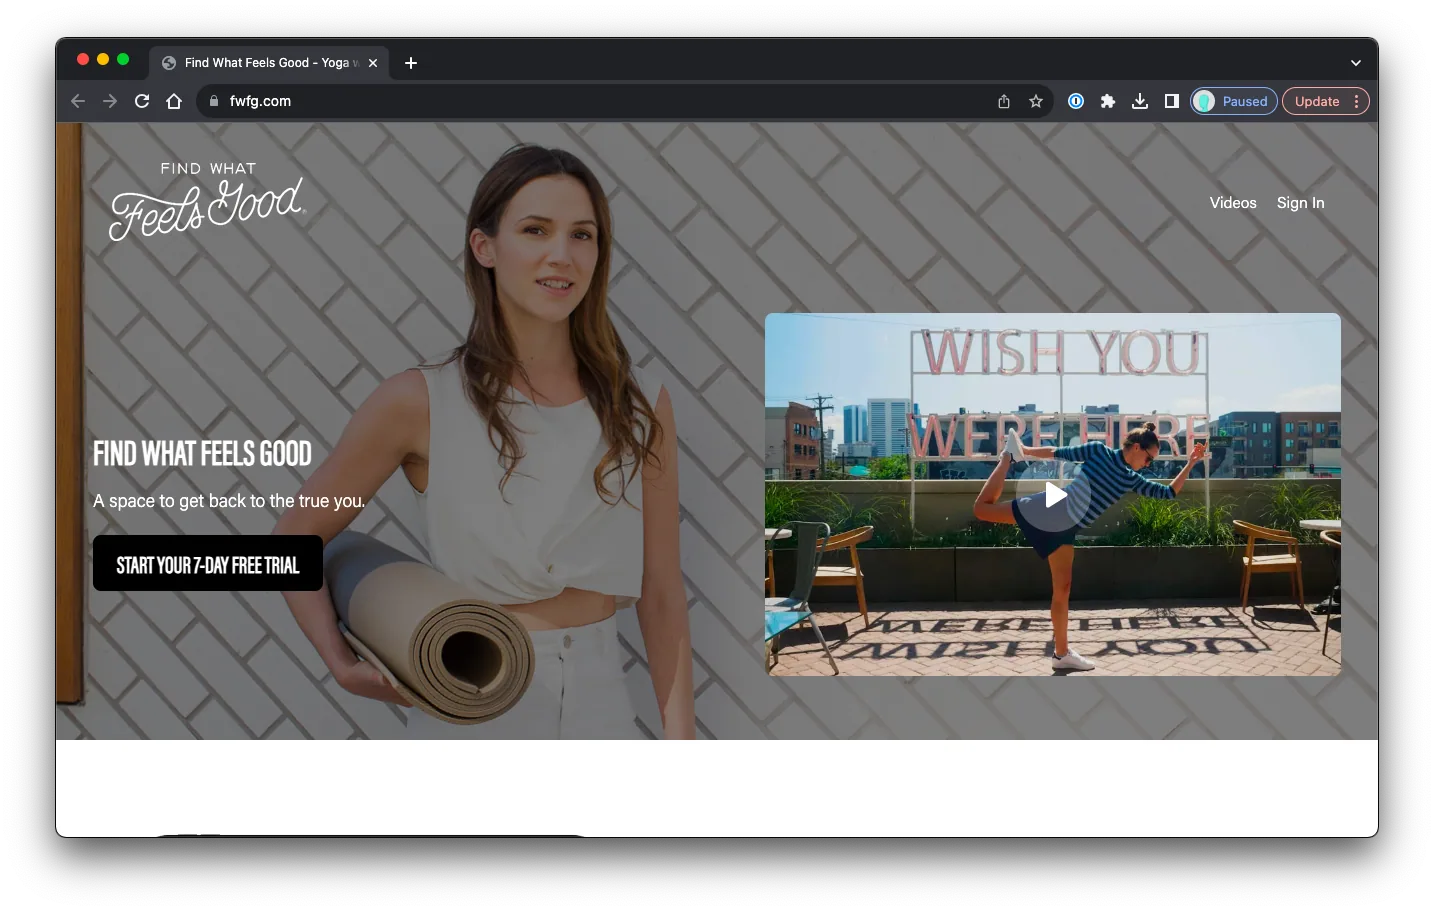Toggle the browser side panel
Viewport: 1434px width, 911px height.
coord(1172,101)
